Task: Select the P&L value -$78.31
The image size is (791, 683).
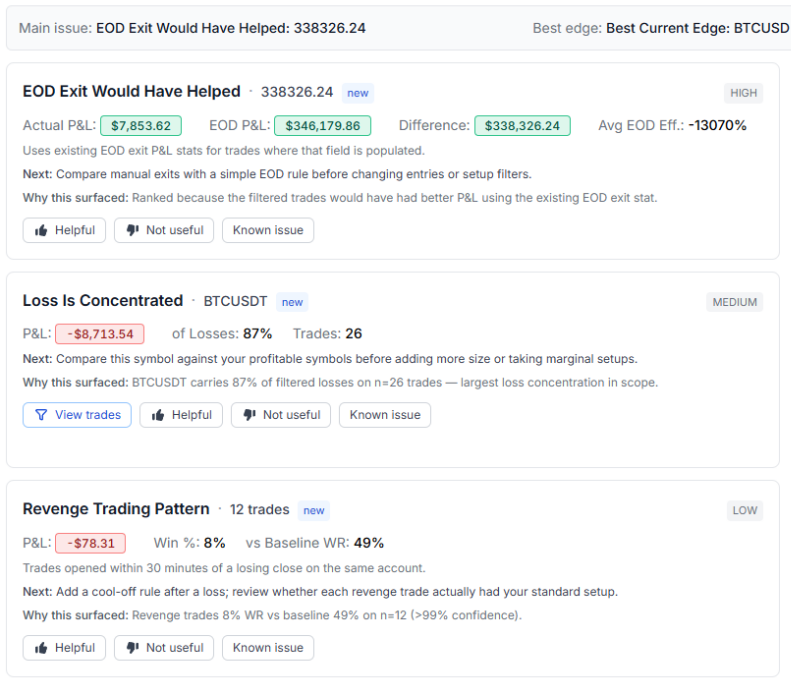Action: click(90, 543)
